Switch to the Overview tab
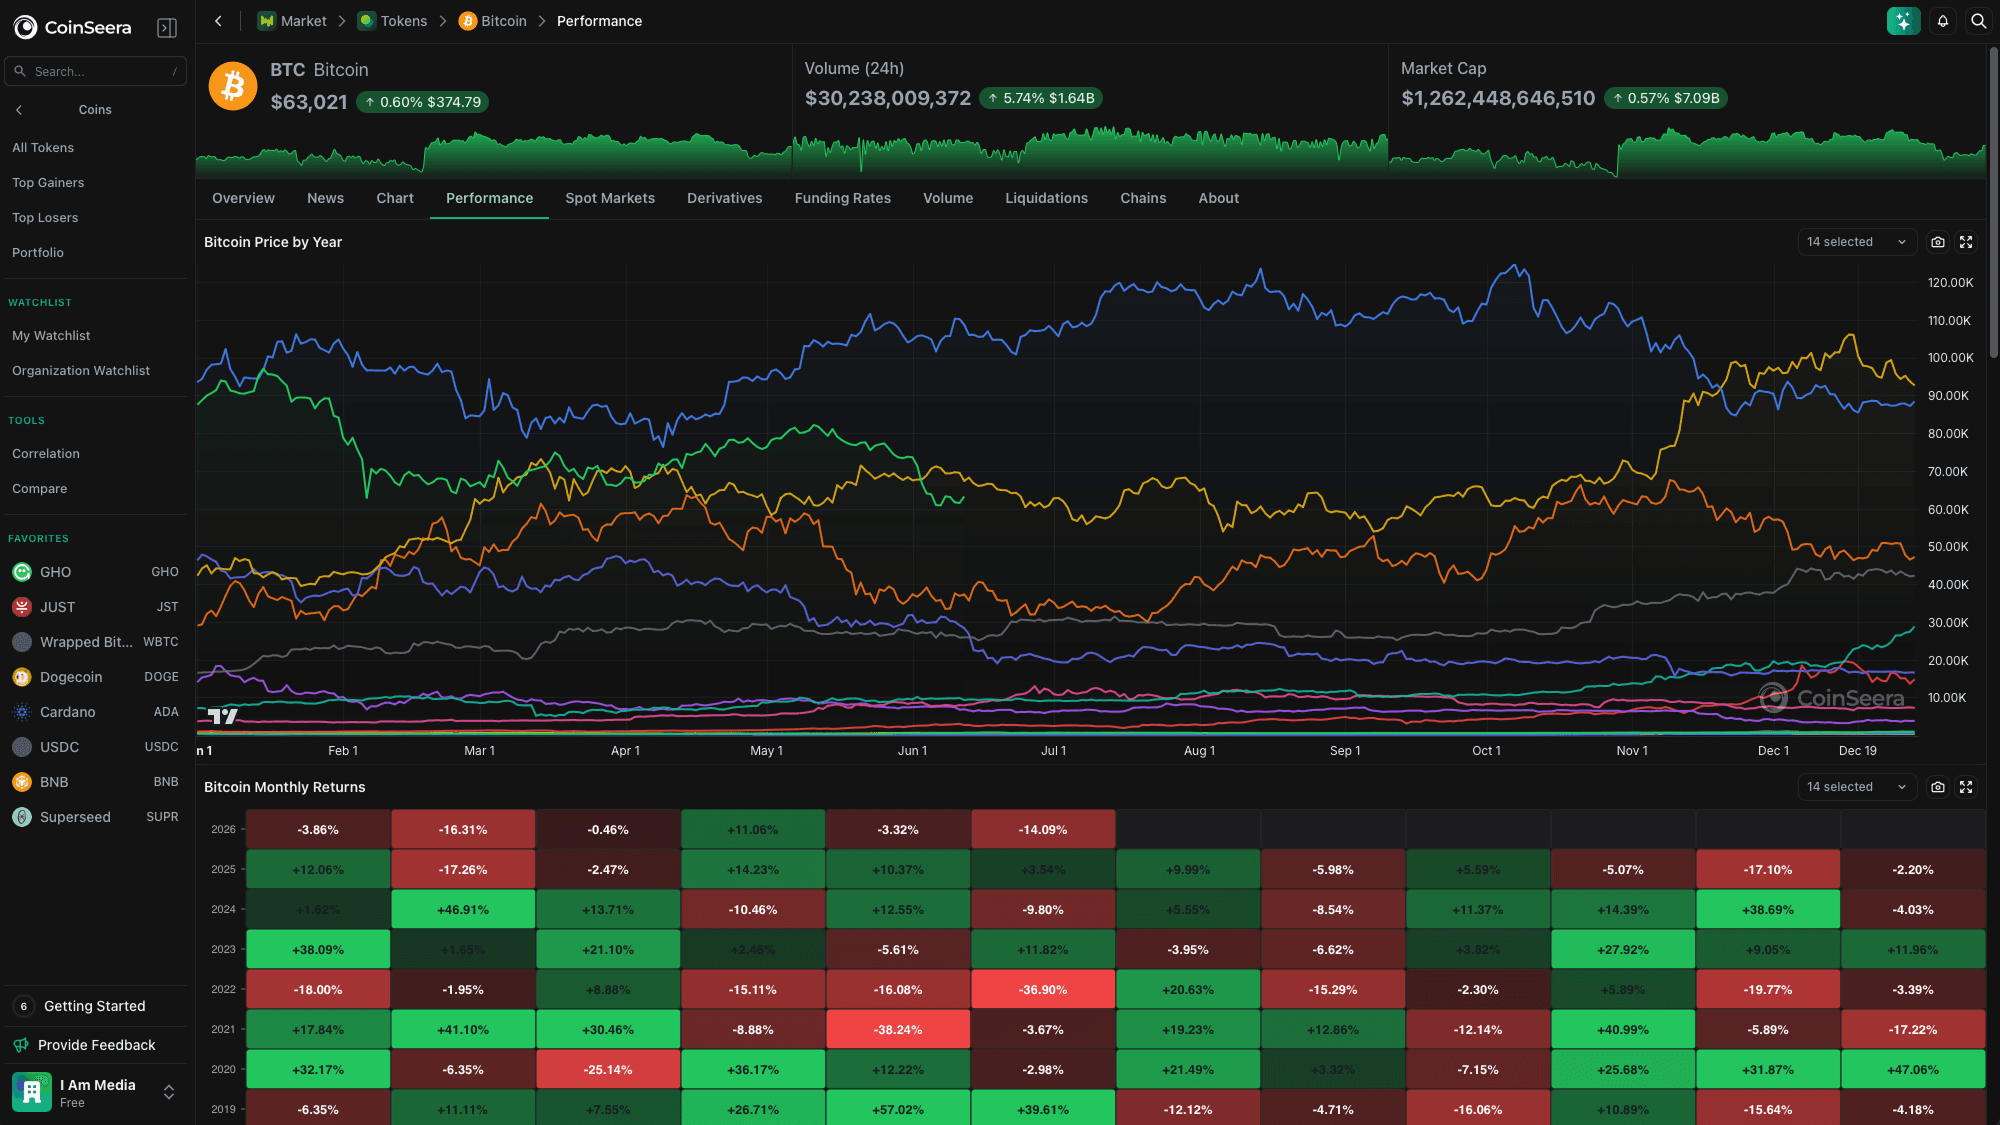The height and width of the screenshot is (1125, 2000). pyautogui.click(x=243, y=198)
